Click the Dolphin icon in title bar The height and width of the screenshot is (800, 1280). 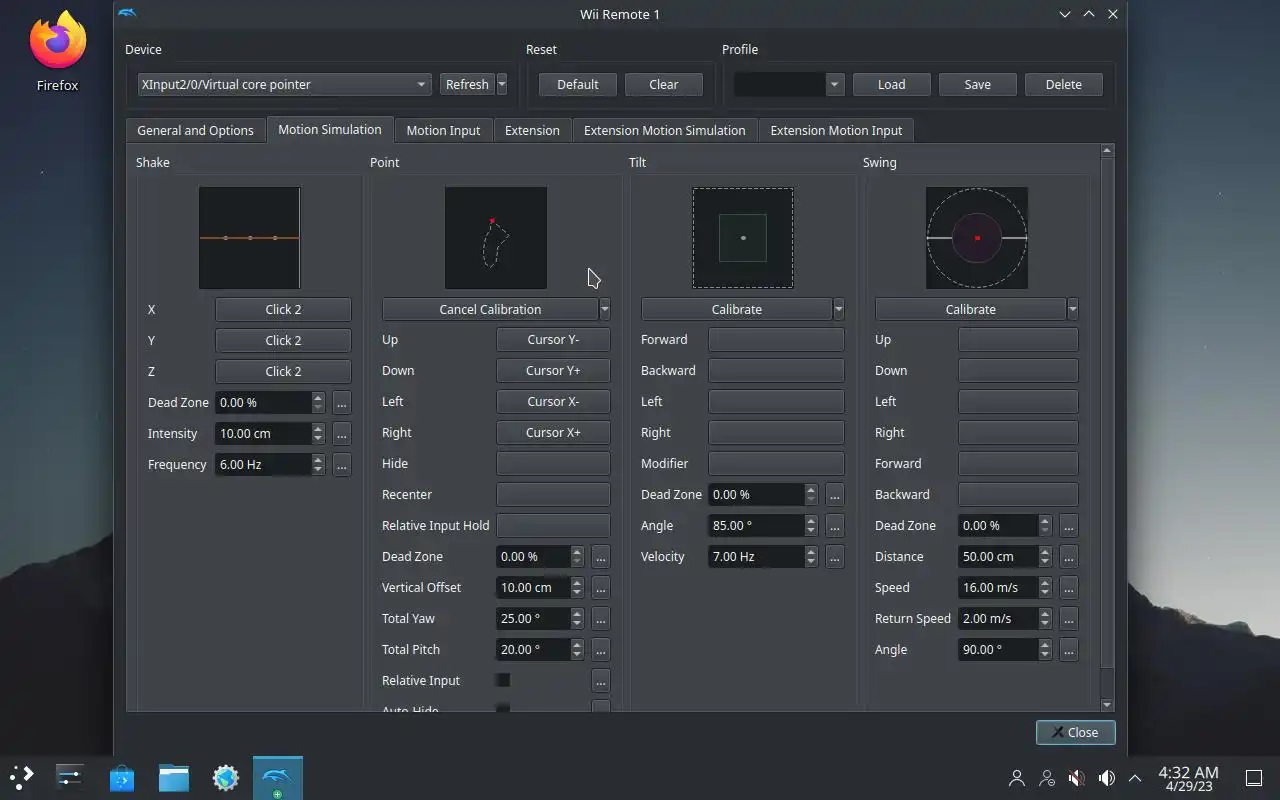pyautogui.click(x=127, y=14)
